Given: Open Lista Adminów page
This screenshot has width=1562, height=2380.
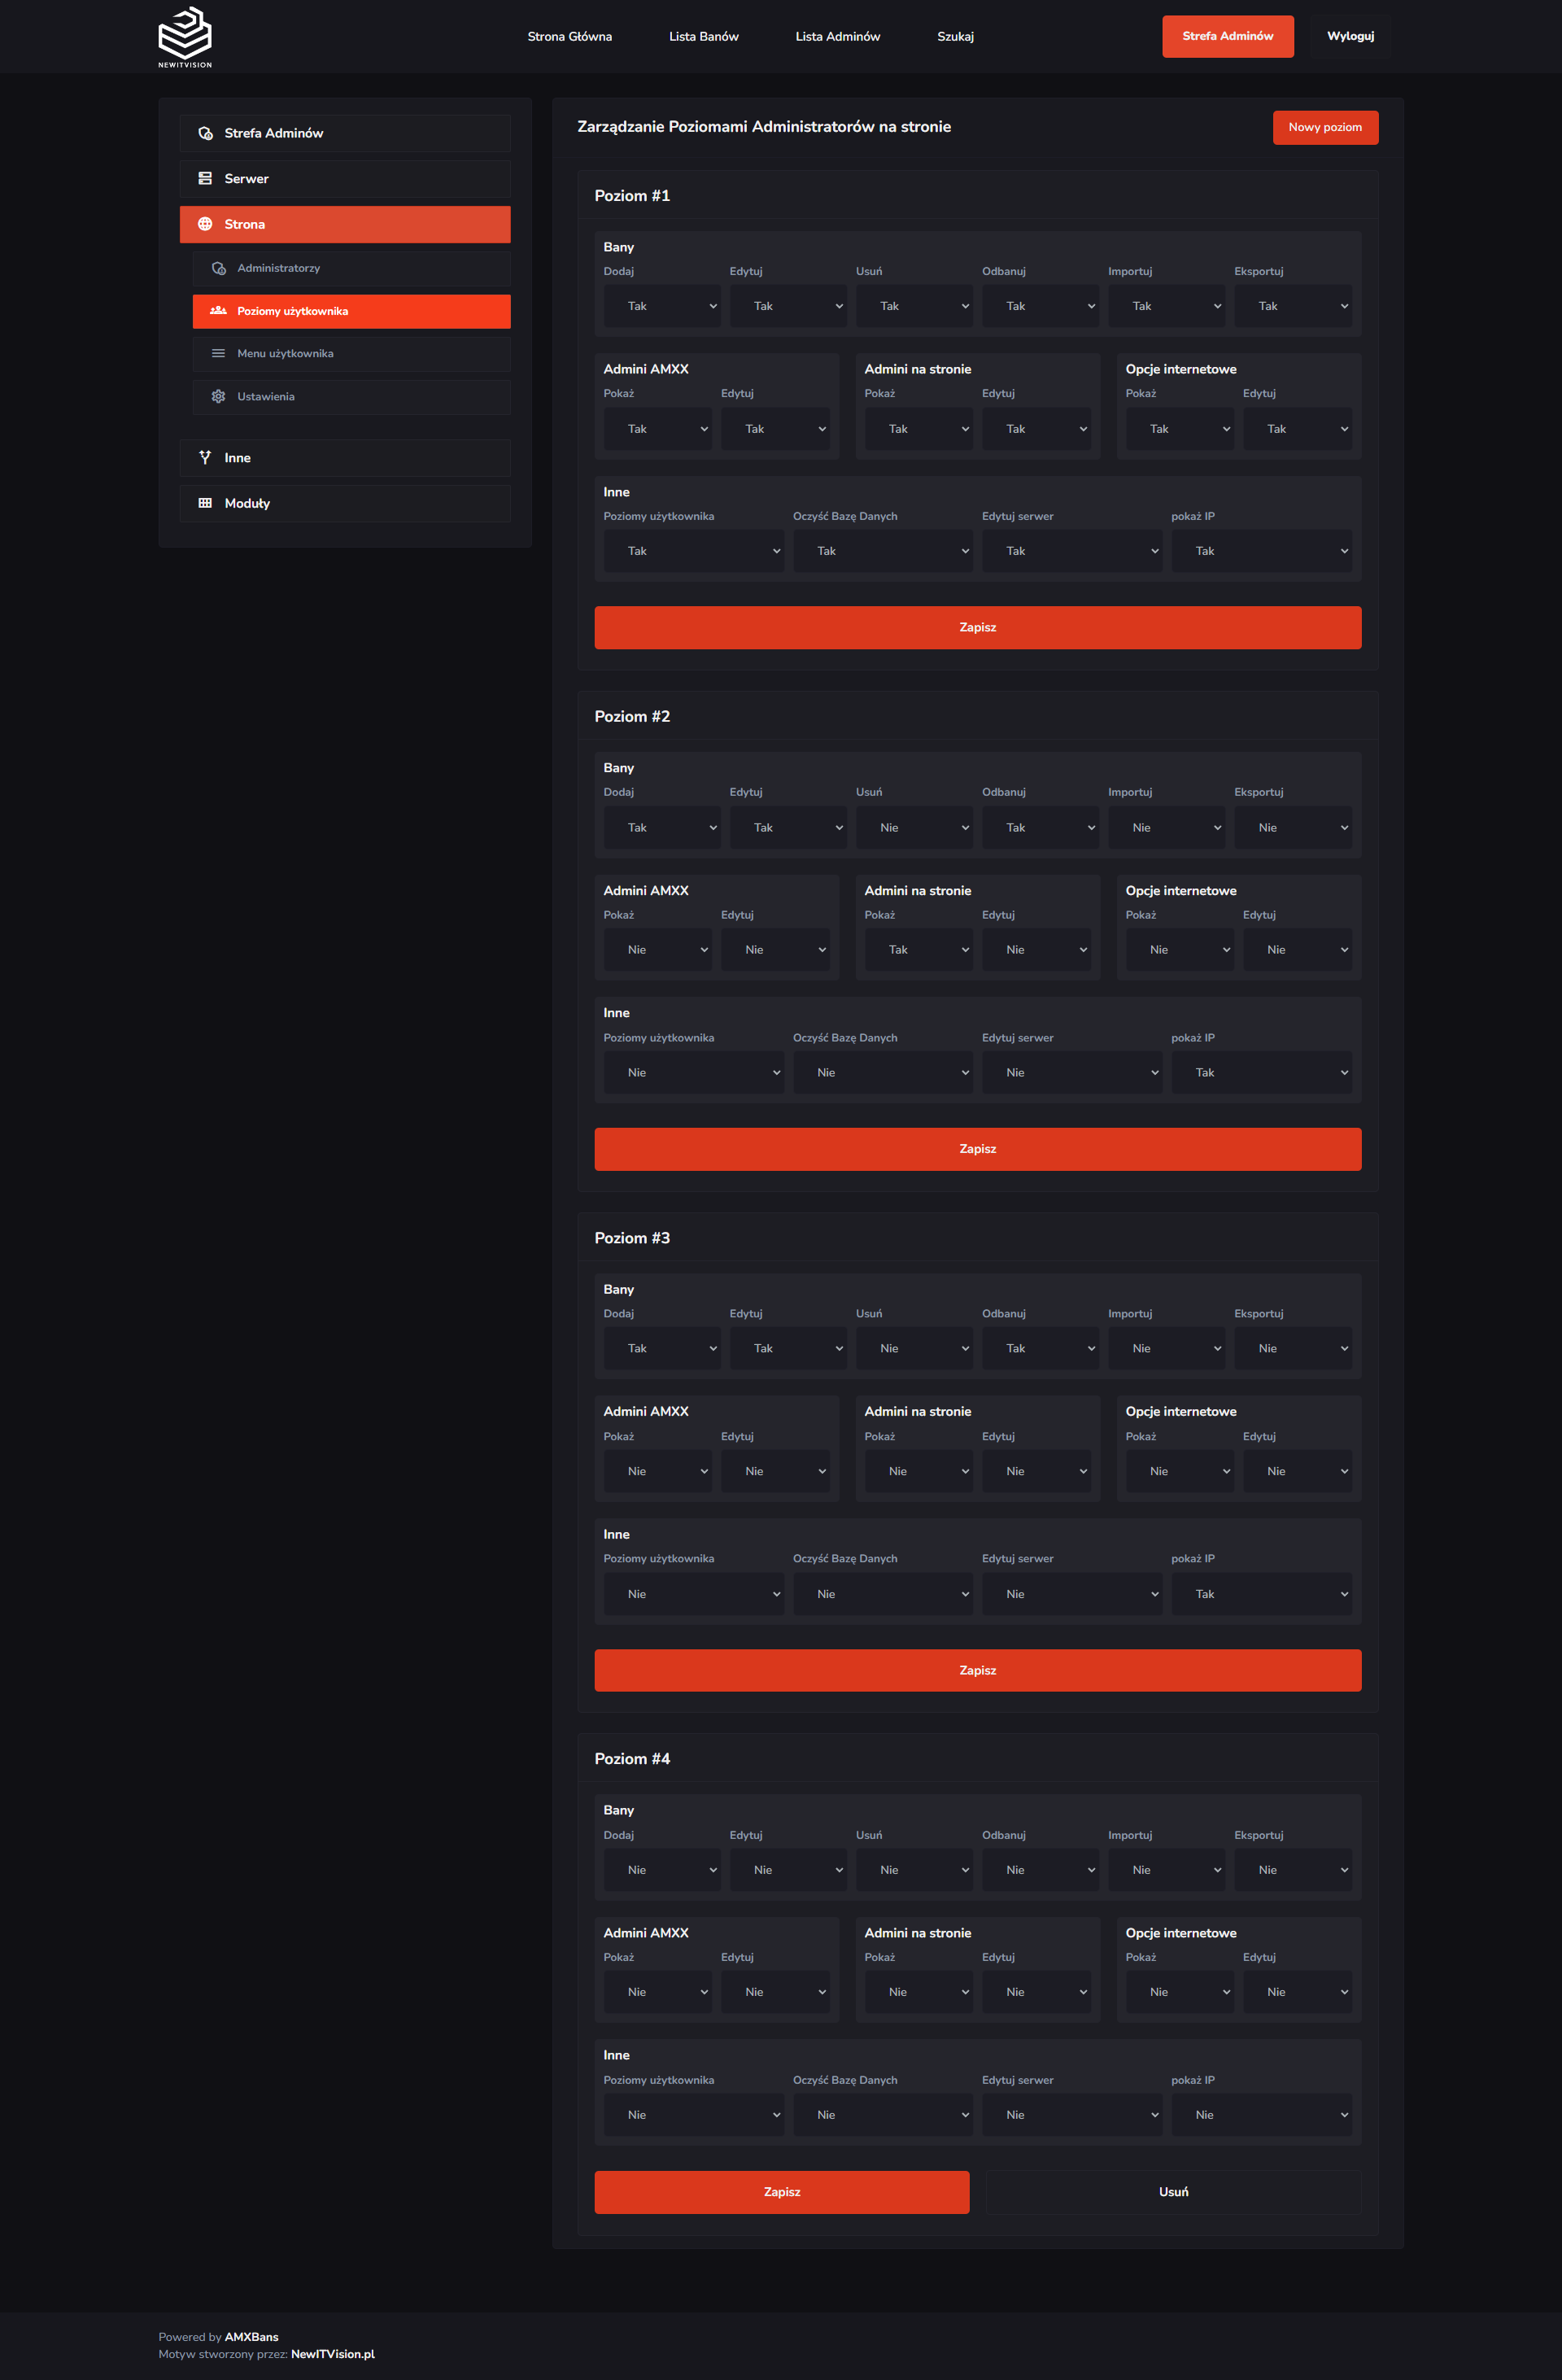Looking at the screenshot, I should tap(838, 36).
